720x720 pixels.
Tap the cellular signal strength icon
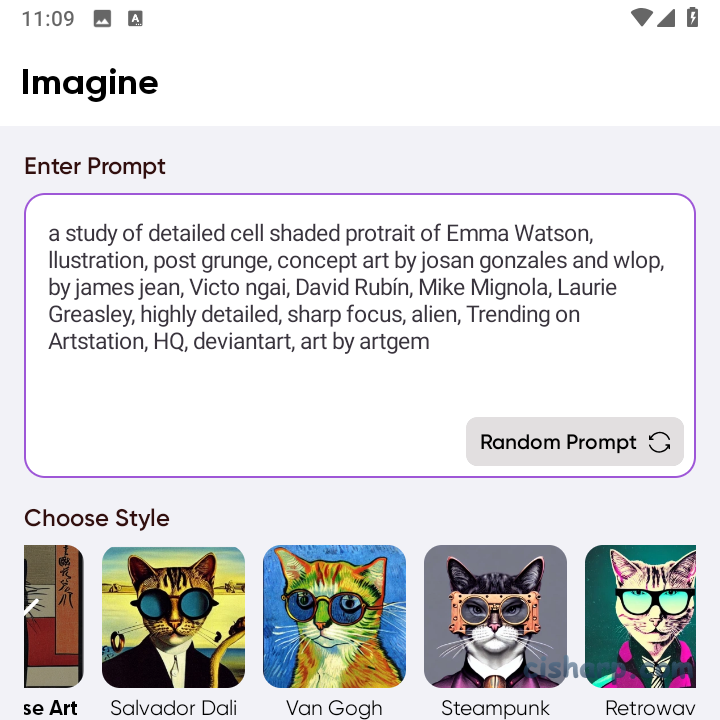pyautogui.click(x=666, y=18)
